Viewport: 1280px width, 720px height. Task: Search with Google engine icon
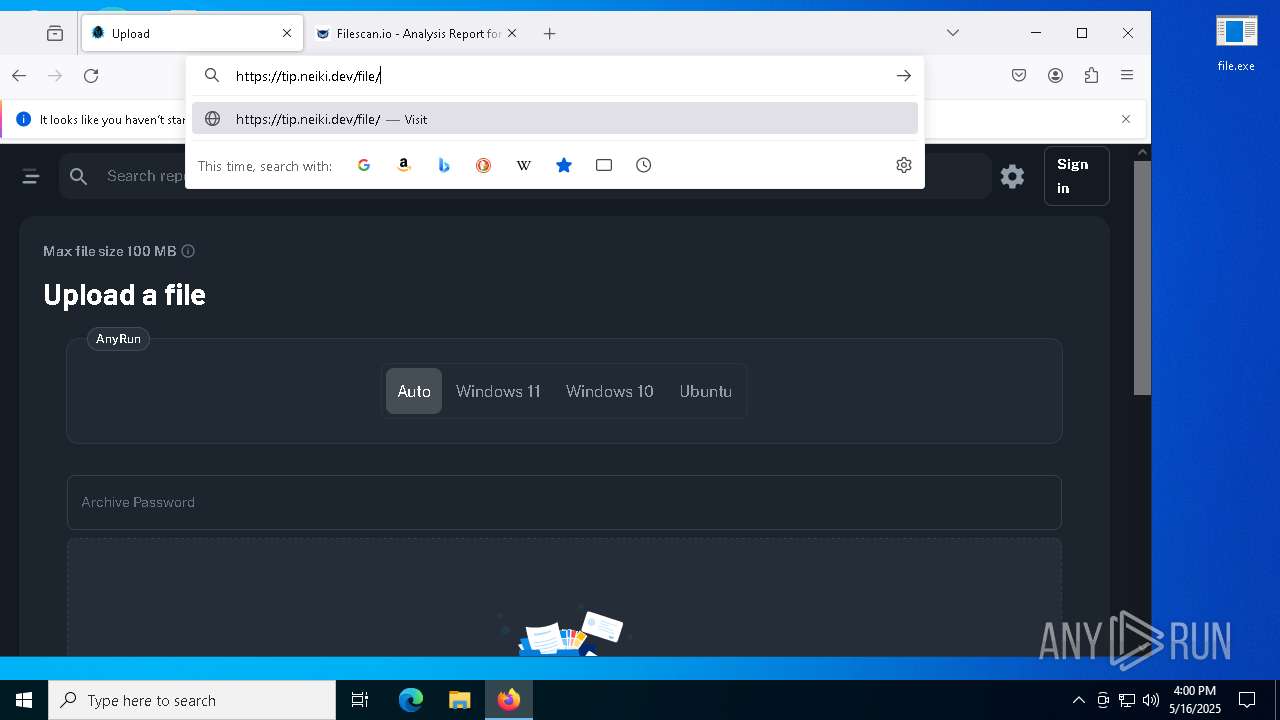point(364,165)
